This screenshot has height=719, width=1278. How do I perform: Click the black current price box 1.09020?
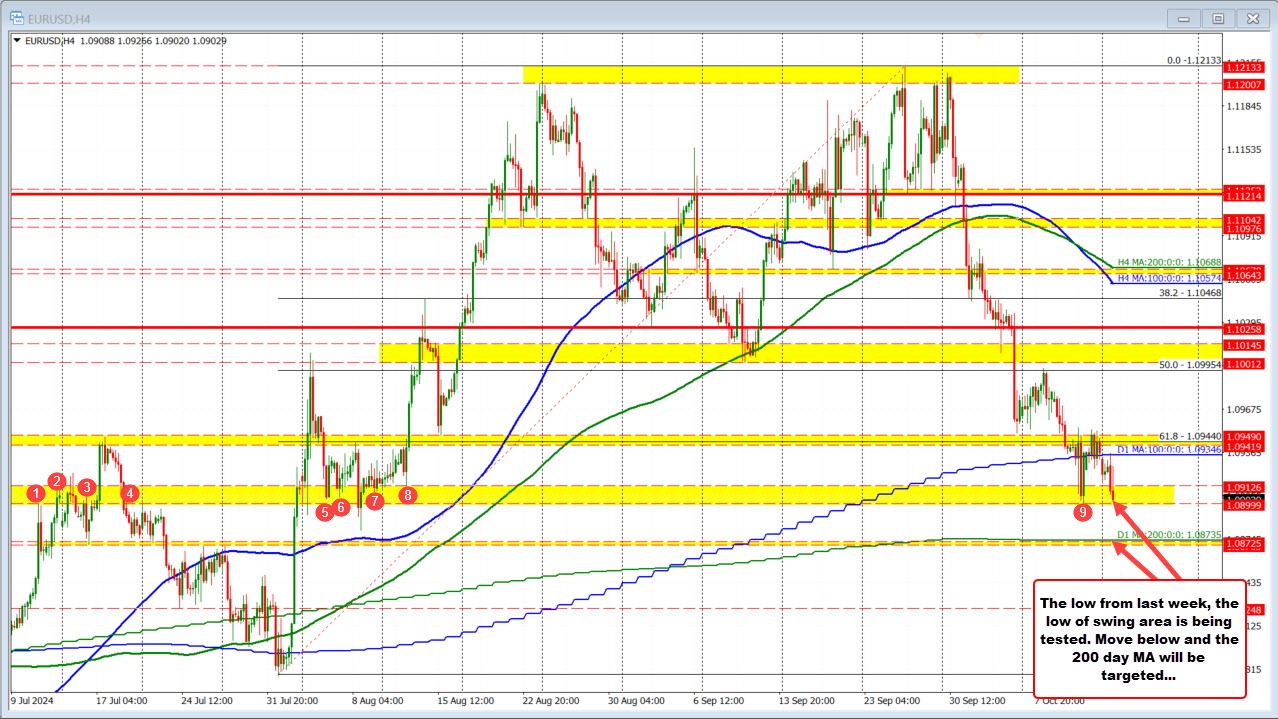pyautogui.click(x=1246, y=497)
